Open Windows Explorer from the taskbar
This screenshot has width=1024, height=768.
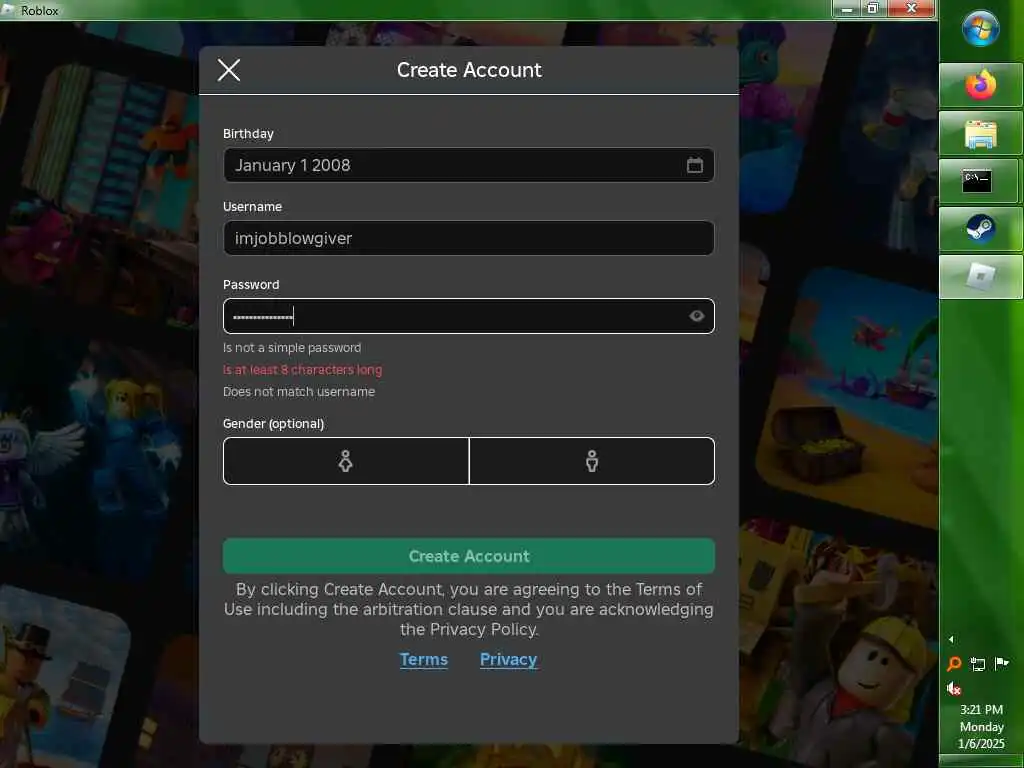click(980, 134)
